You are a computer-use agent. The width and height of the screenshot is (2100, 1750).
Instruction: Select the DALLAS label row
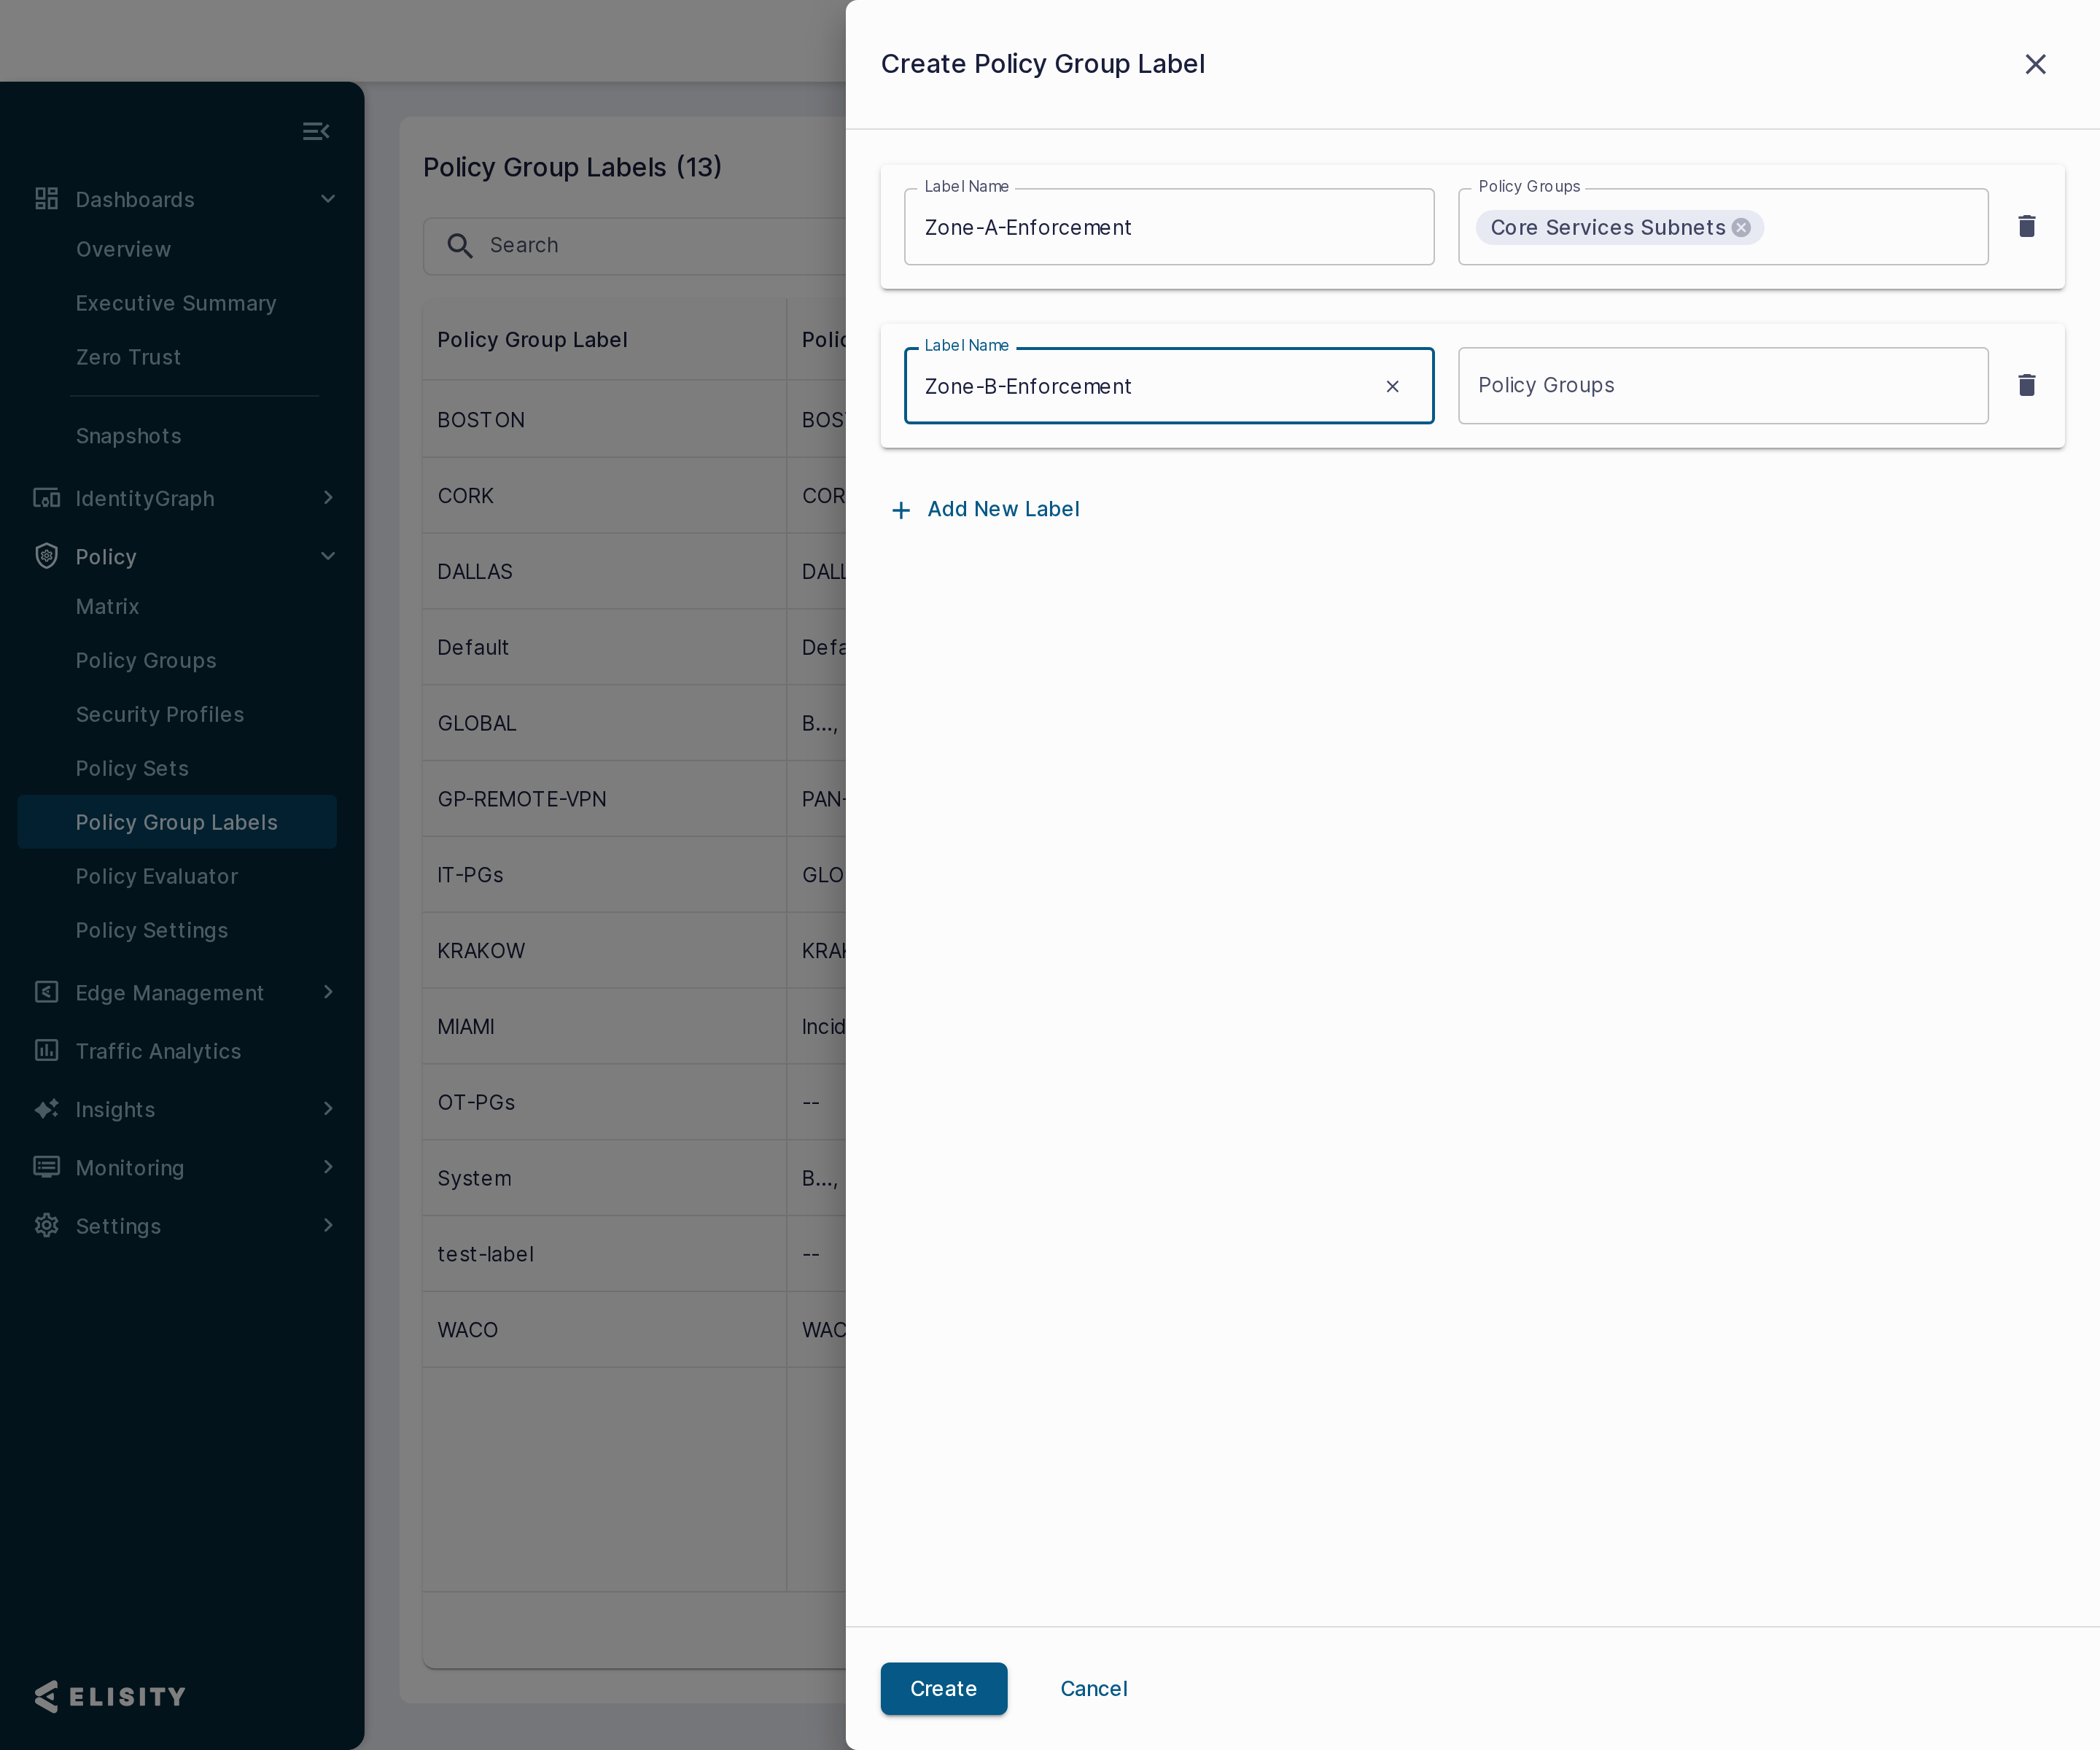coord(634,572)
